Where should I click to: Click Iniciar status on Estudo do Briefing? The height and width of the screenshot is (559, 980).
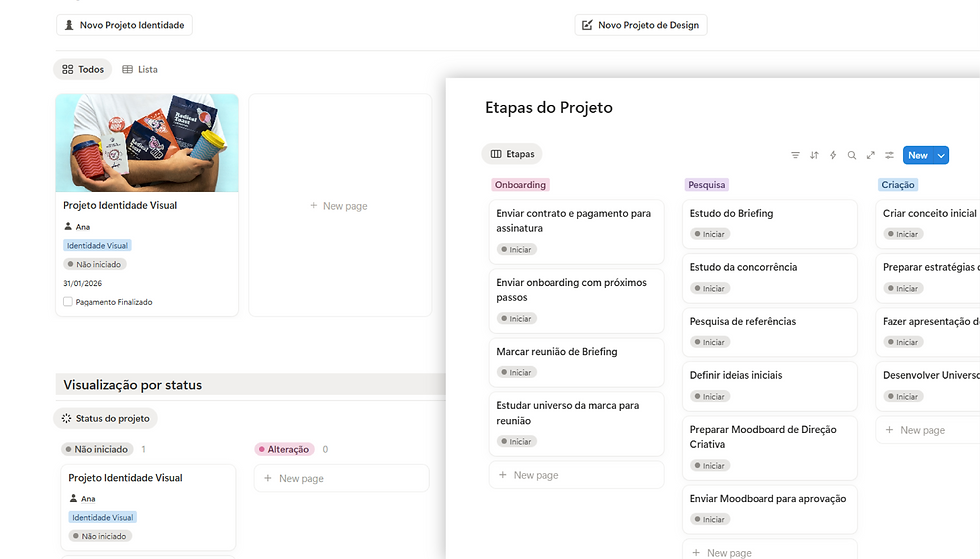[x=709, y=234]
